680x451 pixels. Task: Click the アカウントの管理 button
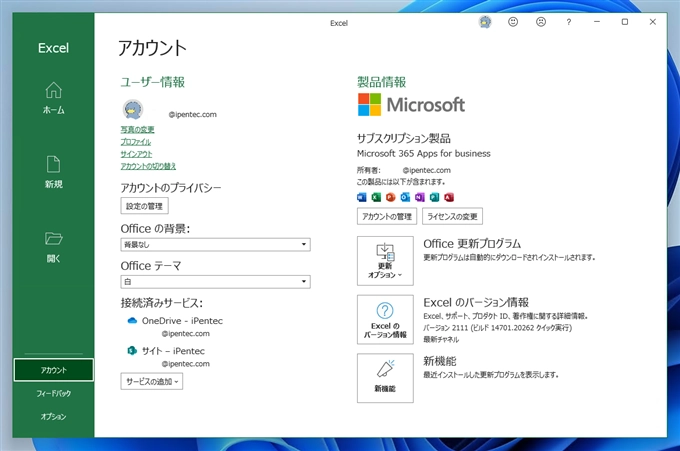(x=387, y=216)
